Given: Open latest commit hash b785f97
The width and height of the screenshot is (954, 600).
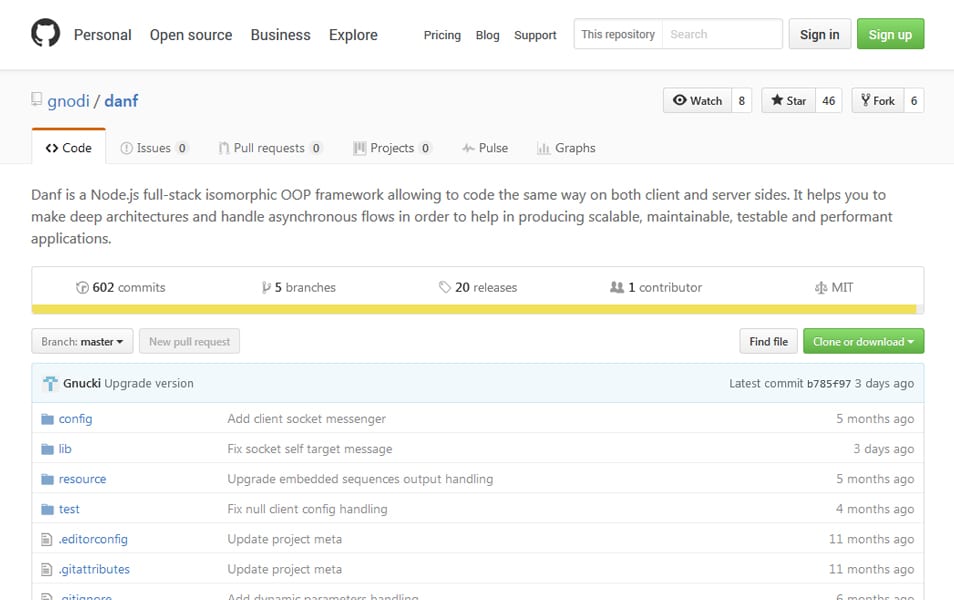Looking at the screenshot, I should coord(829,383).
